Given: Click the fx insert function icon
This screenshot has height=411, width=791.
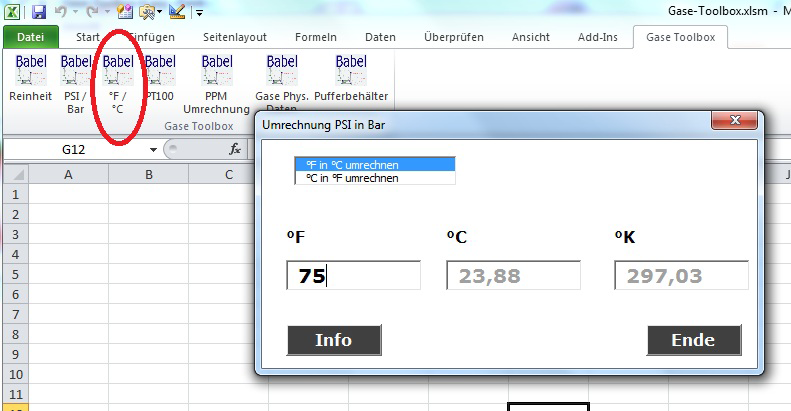Looking at the screenshot, I should [x=235, y=149].
